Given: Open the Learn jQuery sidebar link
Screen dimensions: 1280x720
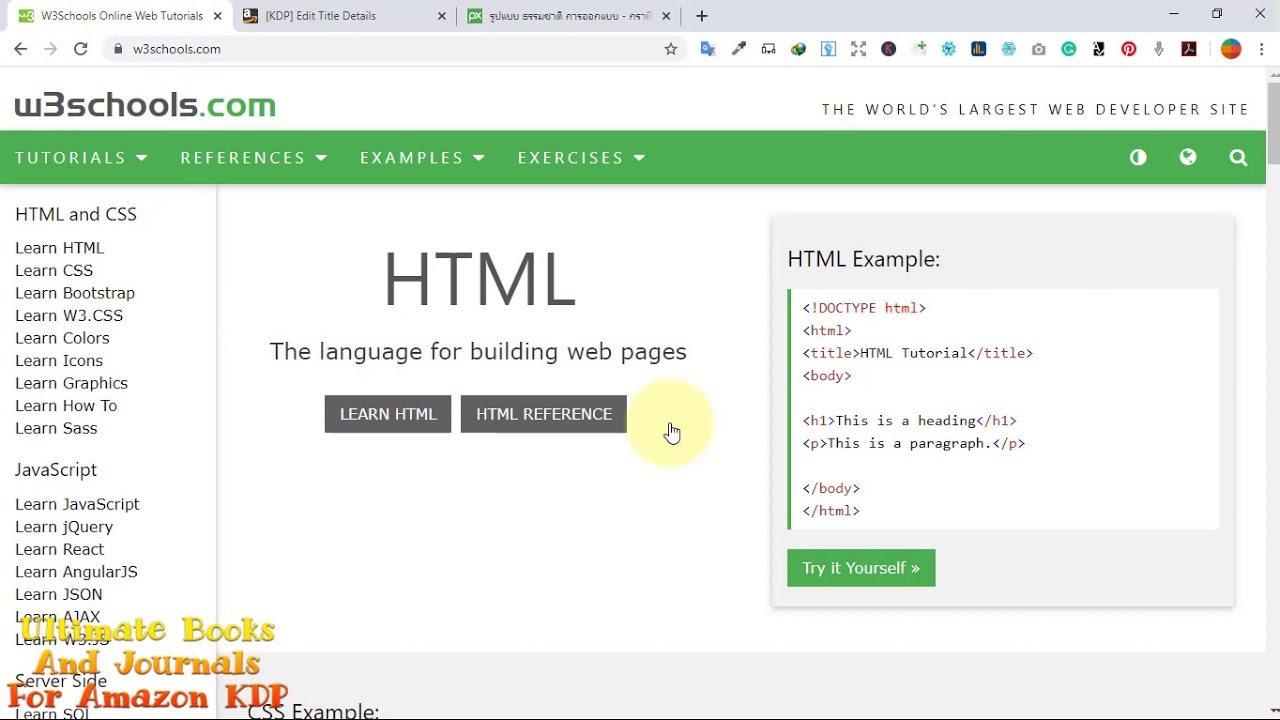Looking at the screenshot, I should (64, 527).
